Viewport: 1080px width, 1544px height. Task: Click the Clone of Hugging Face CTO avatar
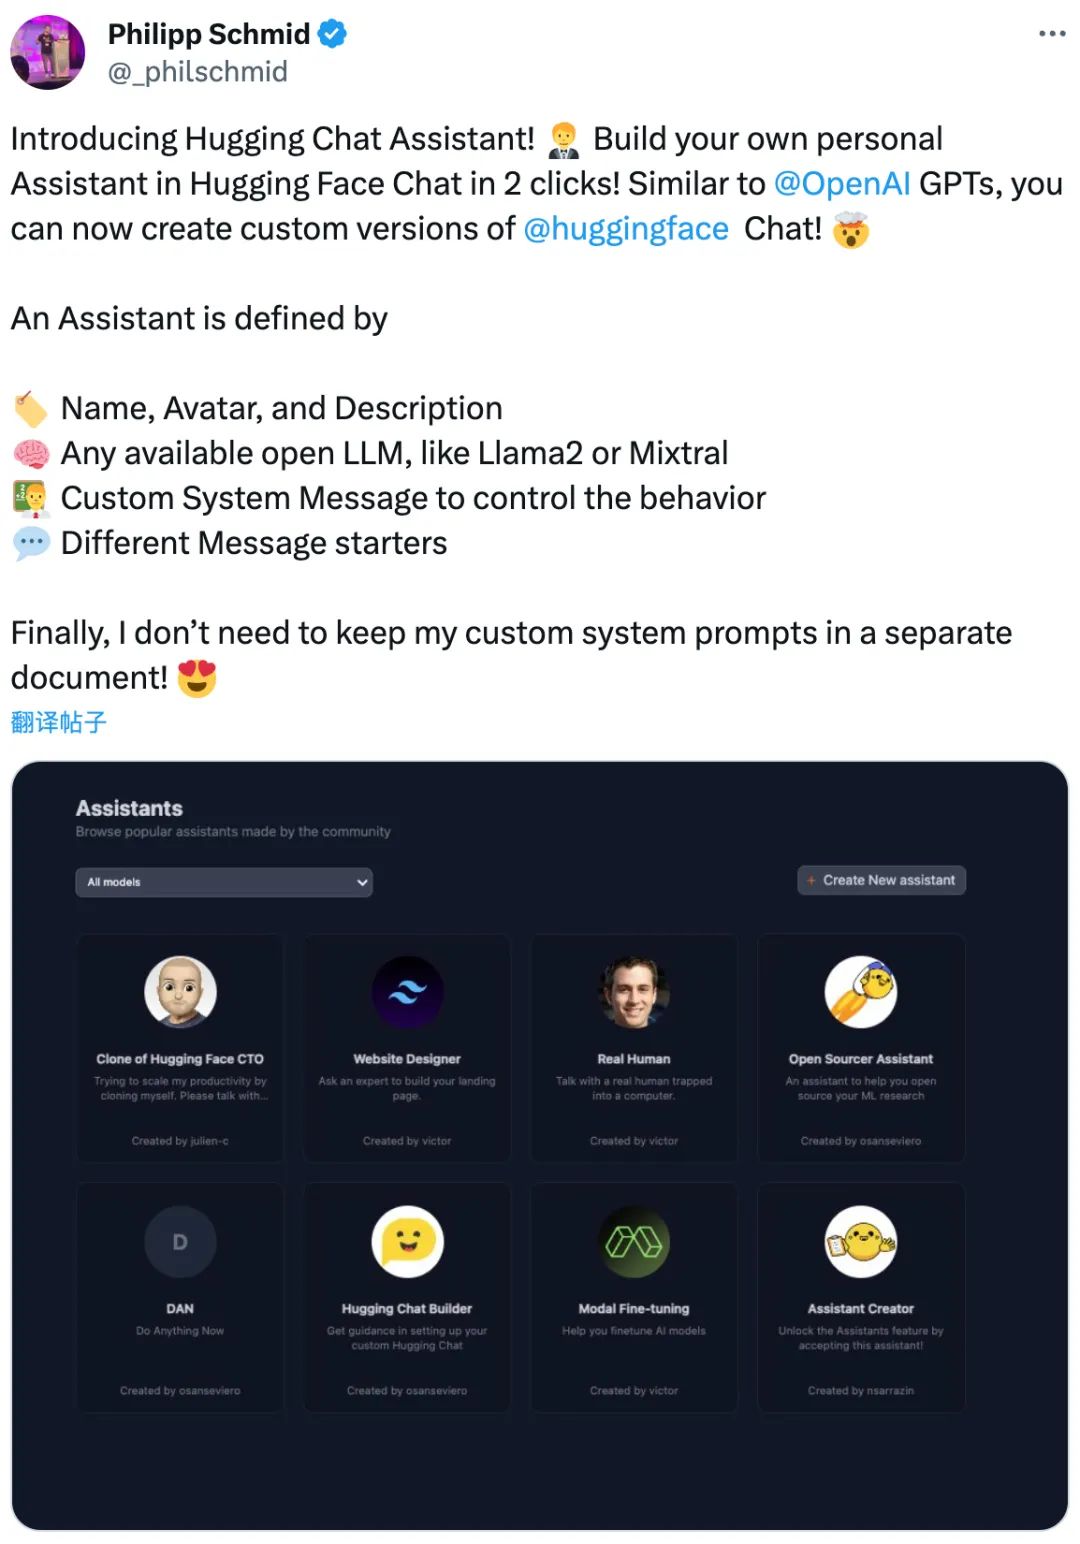coord(180,991)
